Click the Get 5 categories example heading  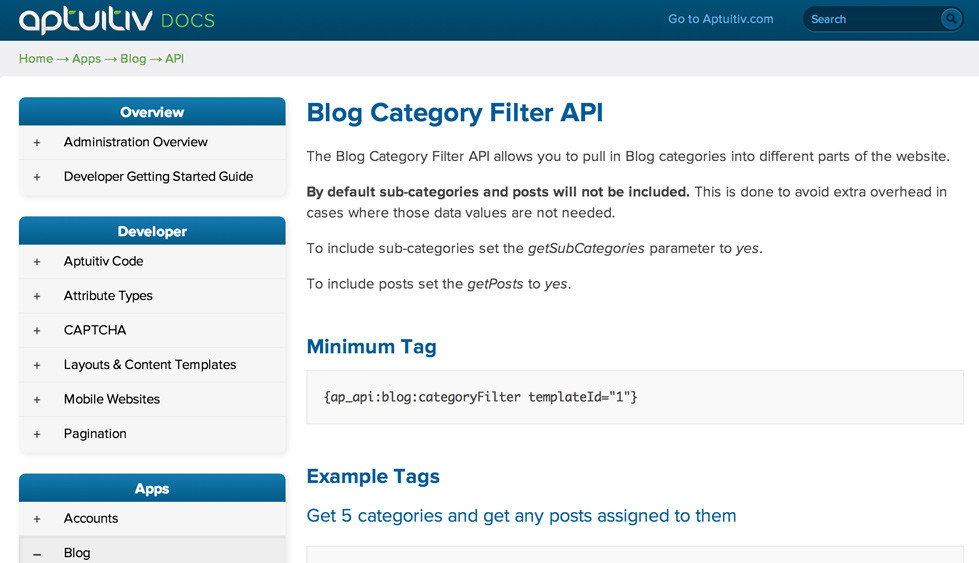521,516
